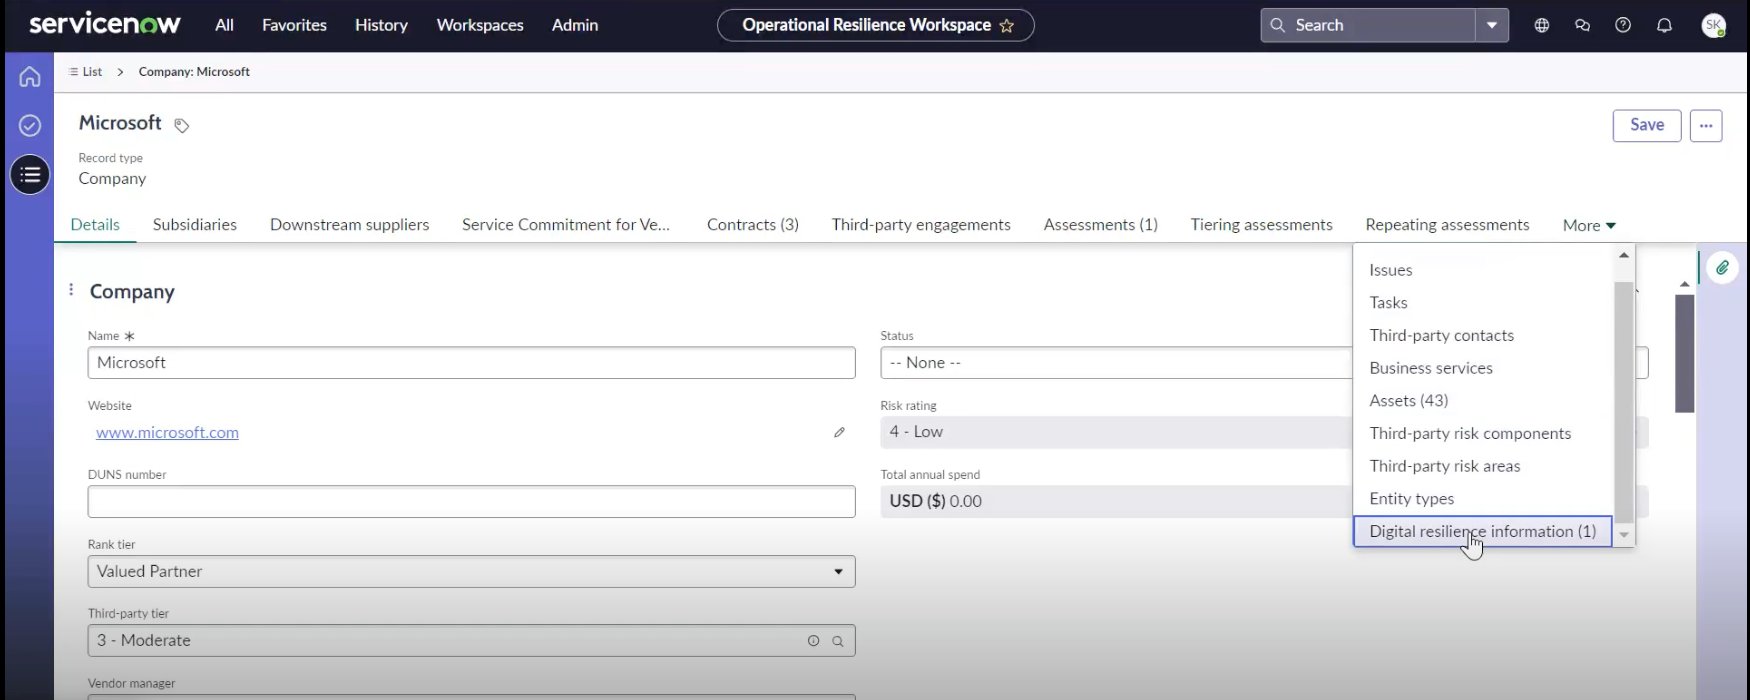Open the Tiering assessments tab
Viewport: 1750px width, 700px height.
[1261, 225]
